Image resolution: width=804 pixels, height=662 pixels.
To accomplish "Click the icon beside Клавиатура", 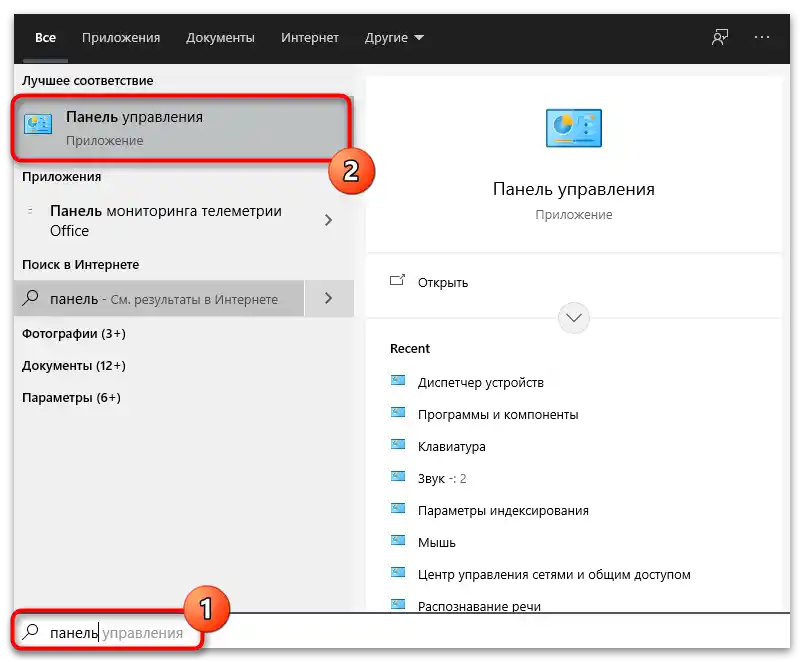I will click(x=398, y=445).
